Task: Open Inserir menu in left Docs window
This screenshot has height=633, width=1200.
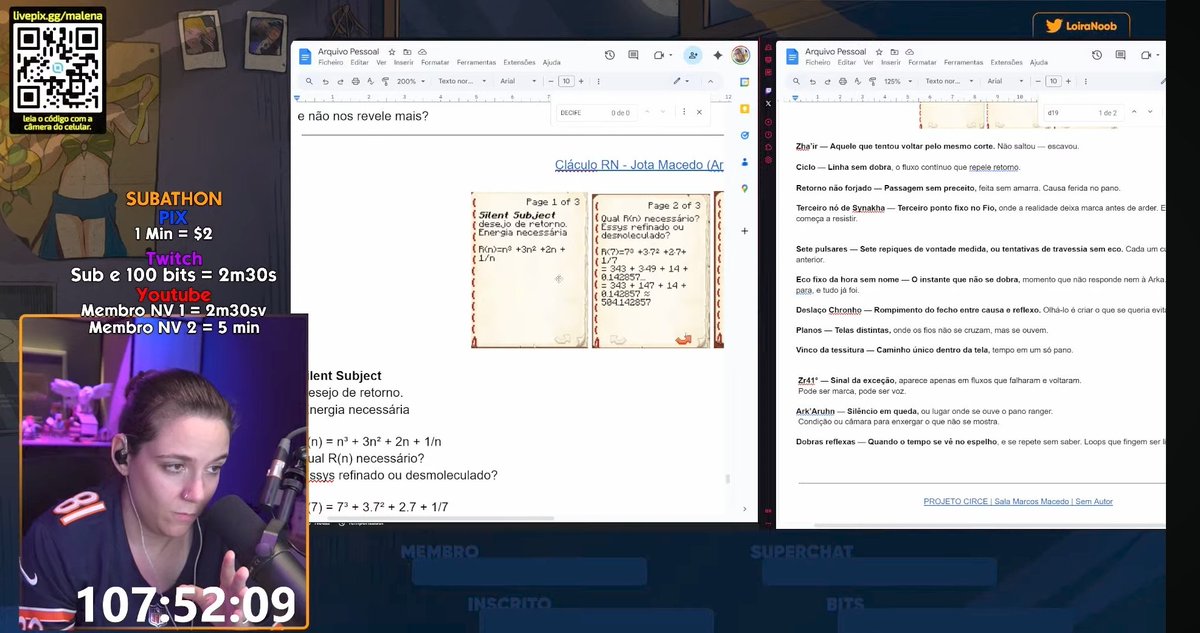Action: point(404,62)
